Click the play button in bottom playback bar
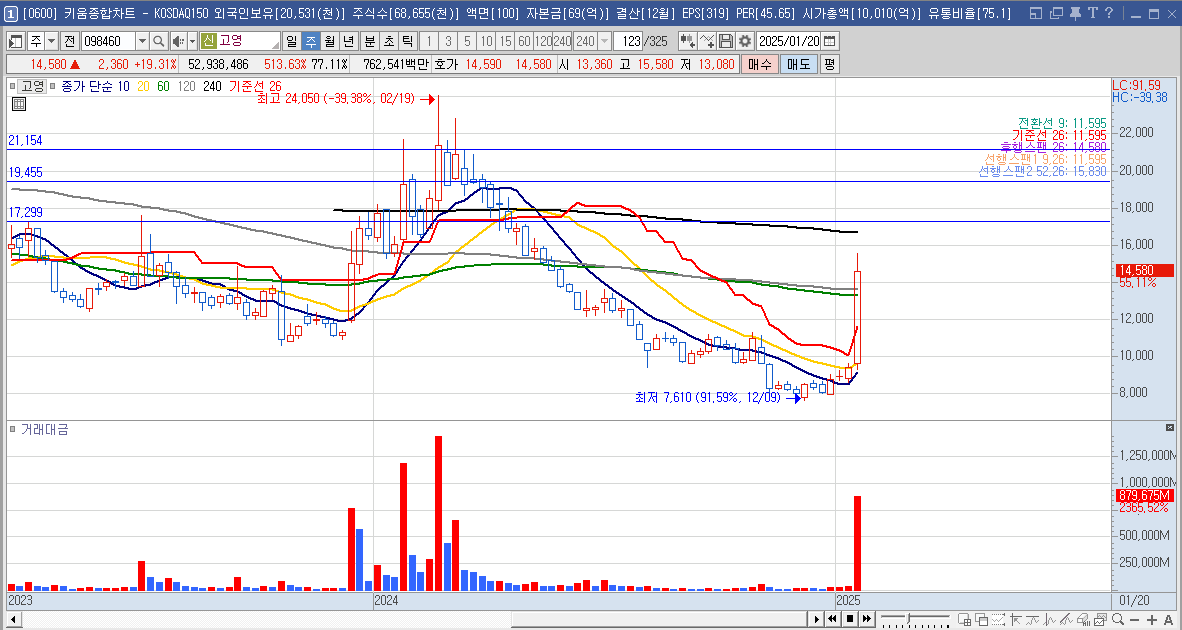 [x=816, y=619]
